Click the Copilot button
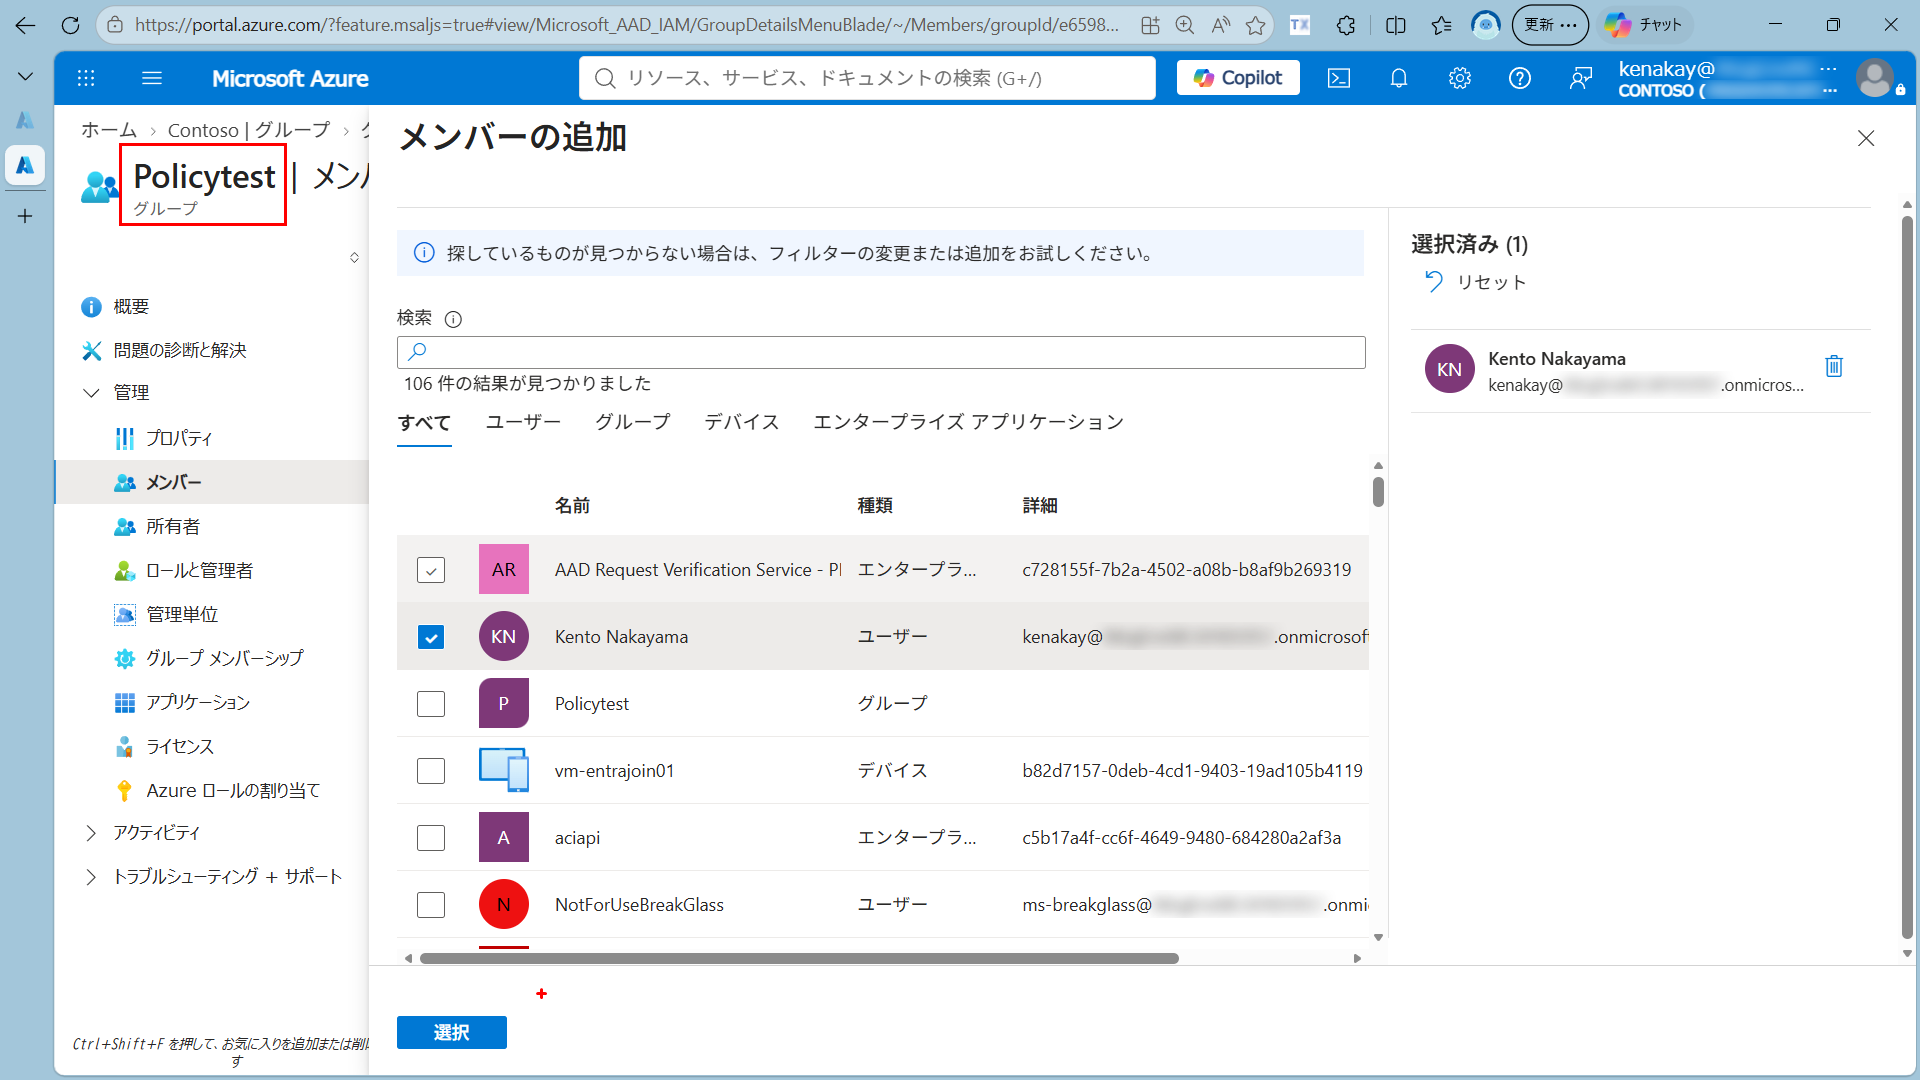This screenshot has height=1080, width=1920. click(x=1238, y=78)
